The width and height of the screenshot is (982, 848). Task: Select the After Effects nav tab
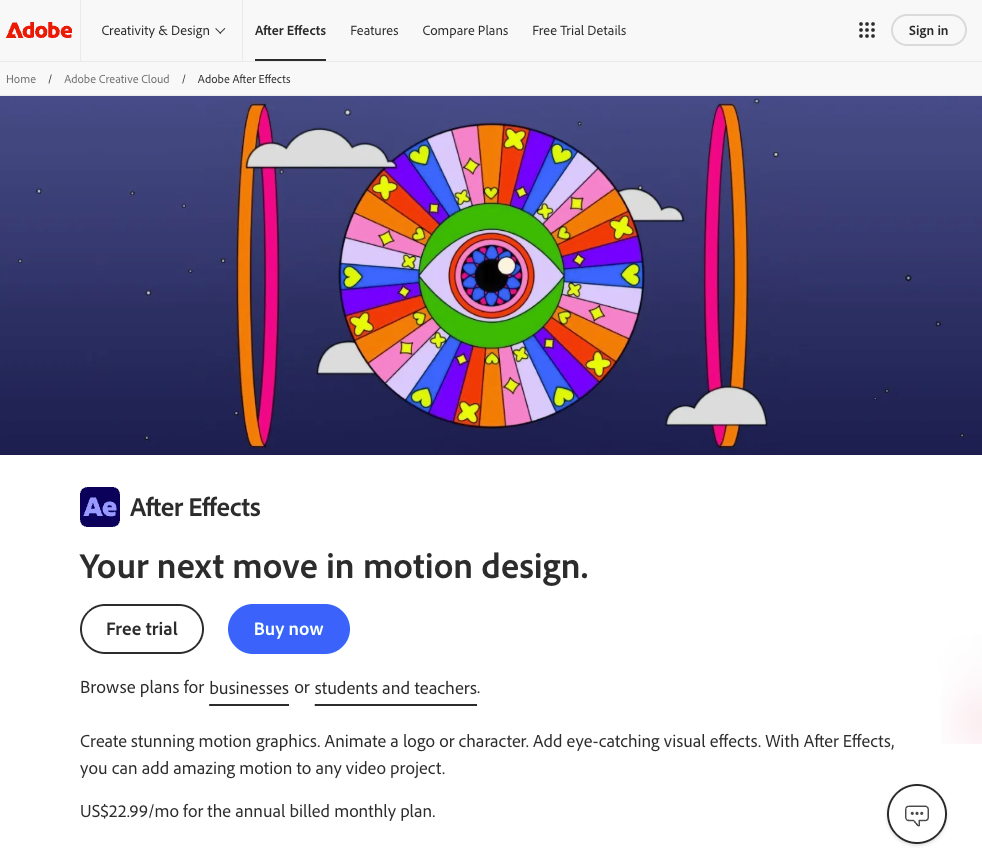[x=290, y=30]
